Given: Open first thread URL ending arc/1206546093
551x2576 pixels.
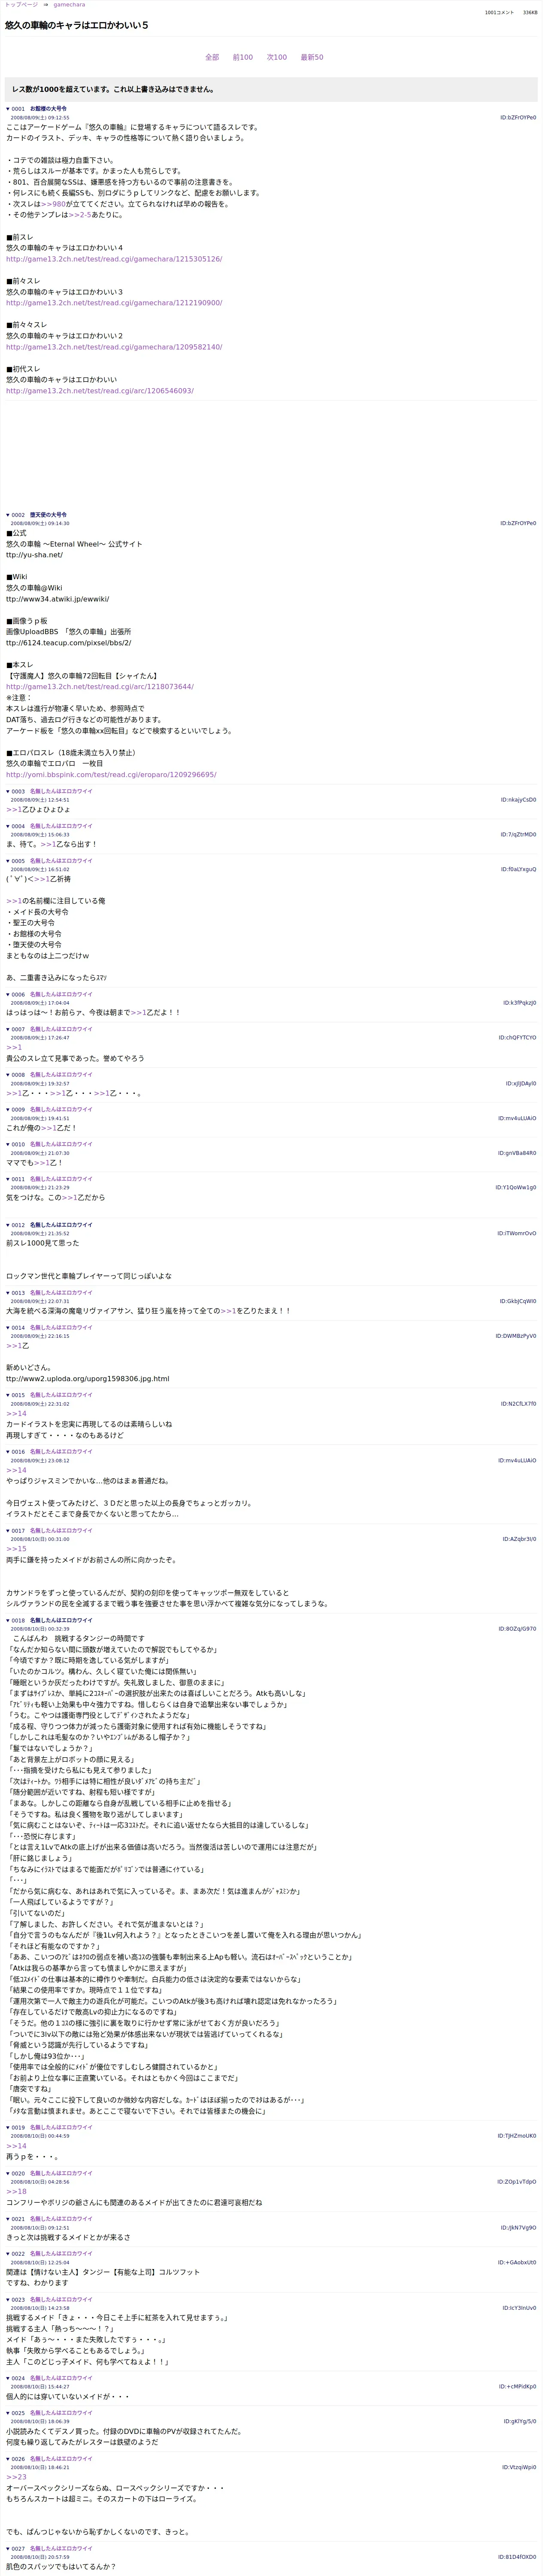Looking at the screenshot, I should [x=100, y=391].
